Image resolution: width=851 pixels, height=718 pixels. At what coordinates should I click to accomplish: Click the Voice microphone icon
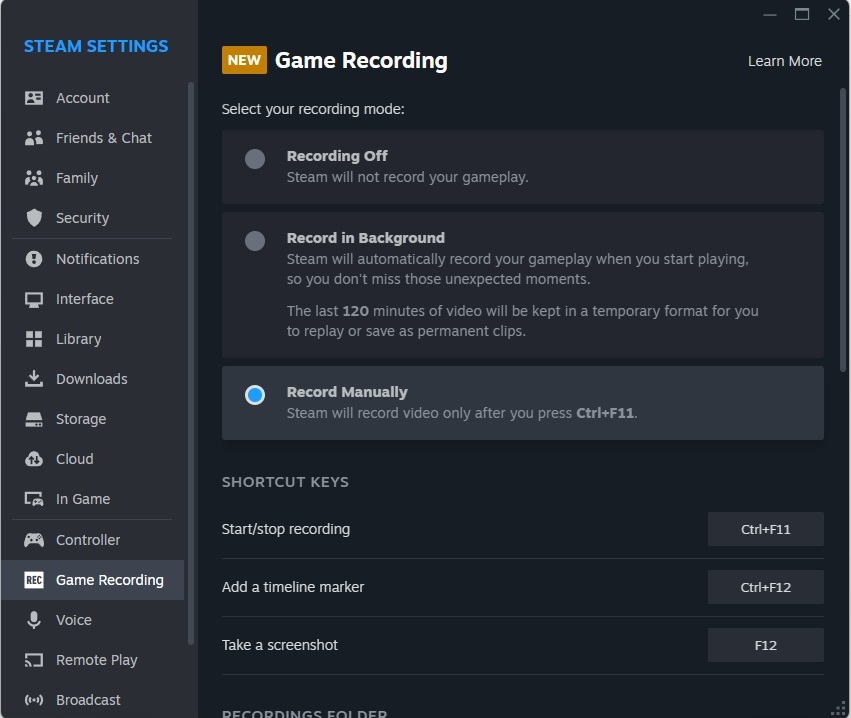click(x=34, y=620)
